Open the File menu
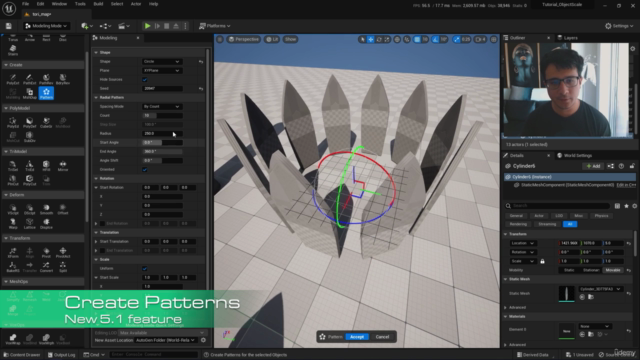This screenshot has width=640, height=360. click(x=25, y=4)
